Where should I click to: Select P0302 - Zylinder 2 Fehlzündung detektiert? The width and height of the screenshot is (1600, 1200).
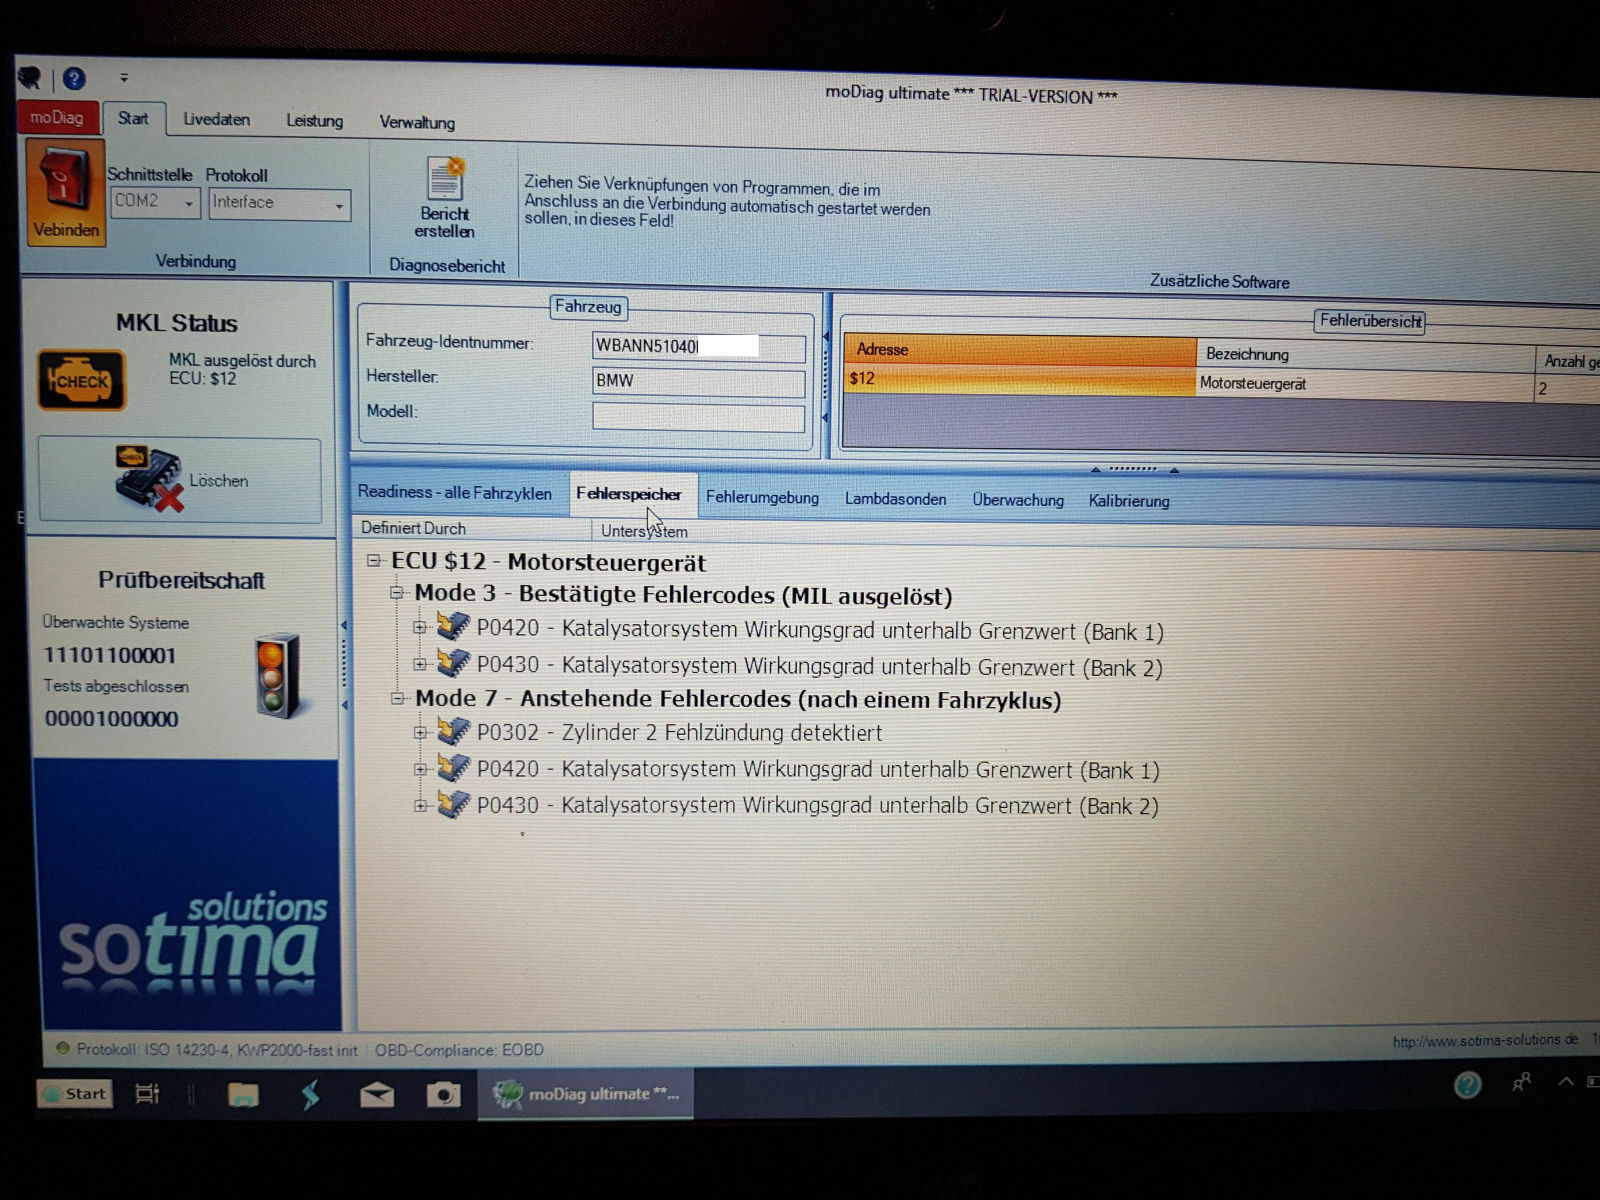click(x=679, y=733)
